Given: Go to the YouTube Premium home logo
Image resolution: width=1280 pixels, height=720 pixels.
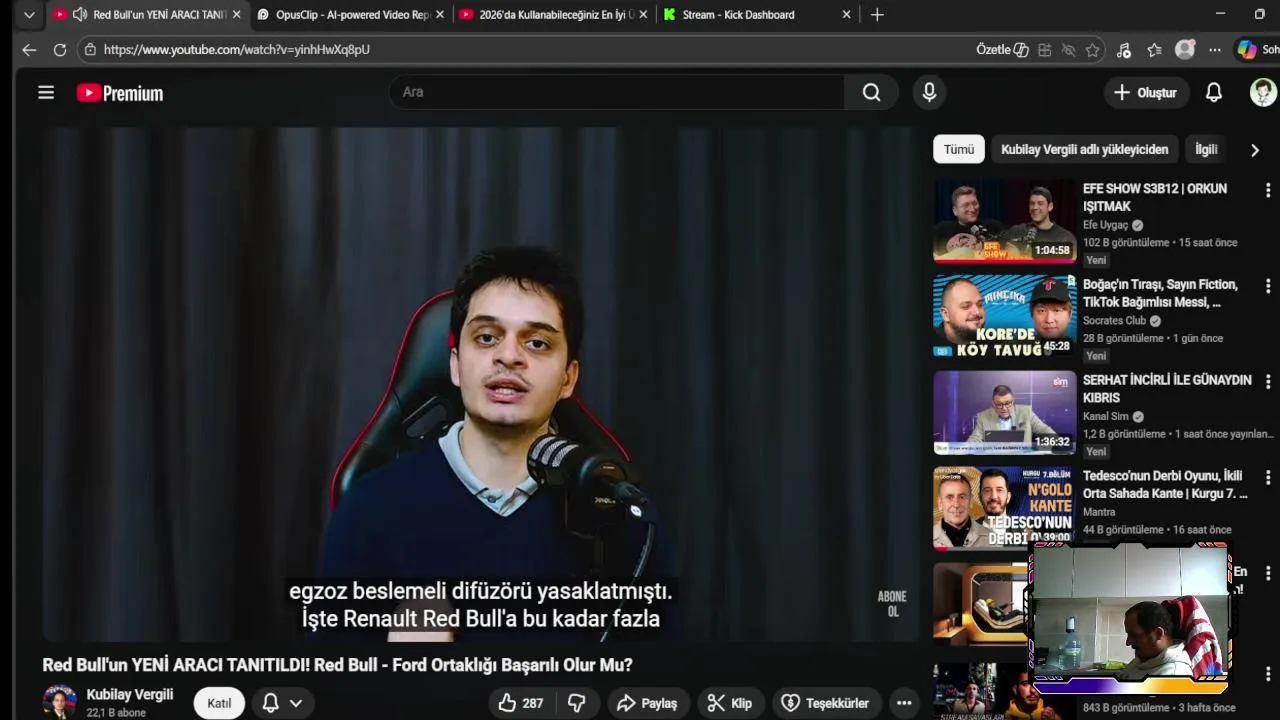Looking at the screenshot, I should 120,93.
